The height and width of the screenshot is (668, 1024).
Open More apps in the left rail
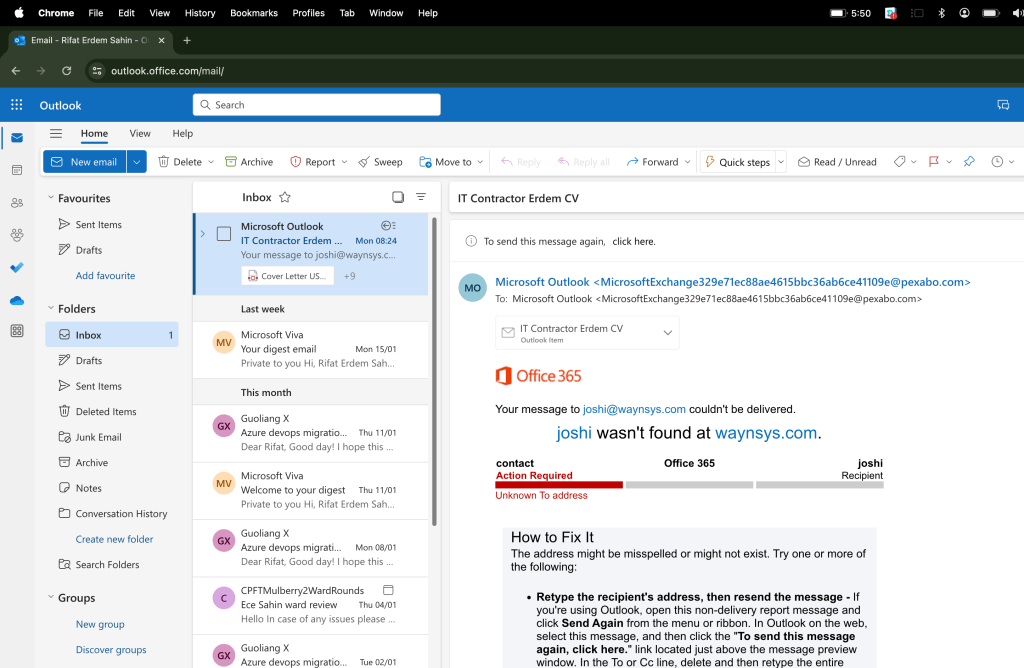click(x=17, y=331)
